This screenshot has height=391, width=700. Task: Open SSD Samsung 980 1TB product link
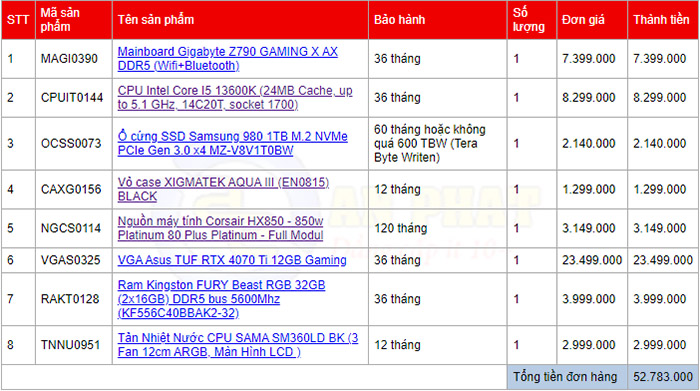tap(233, 143)
